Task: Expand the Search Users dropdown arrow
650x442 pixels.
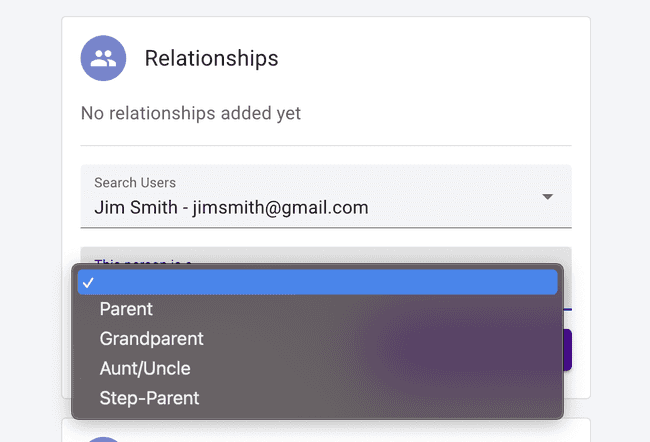Action: 548,197
